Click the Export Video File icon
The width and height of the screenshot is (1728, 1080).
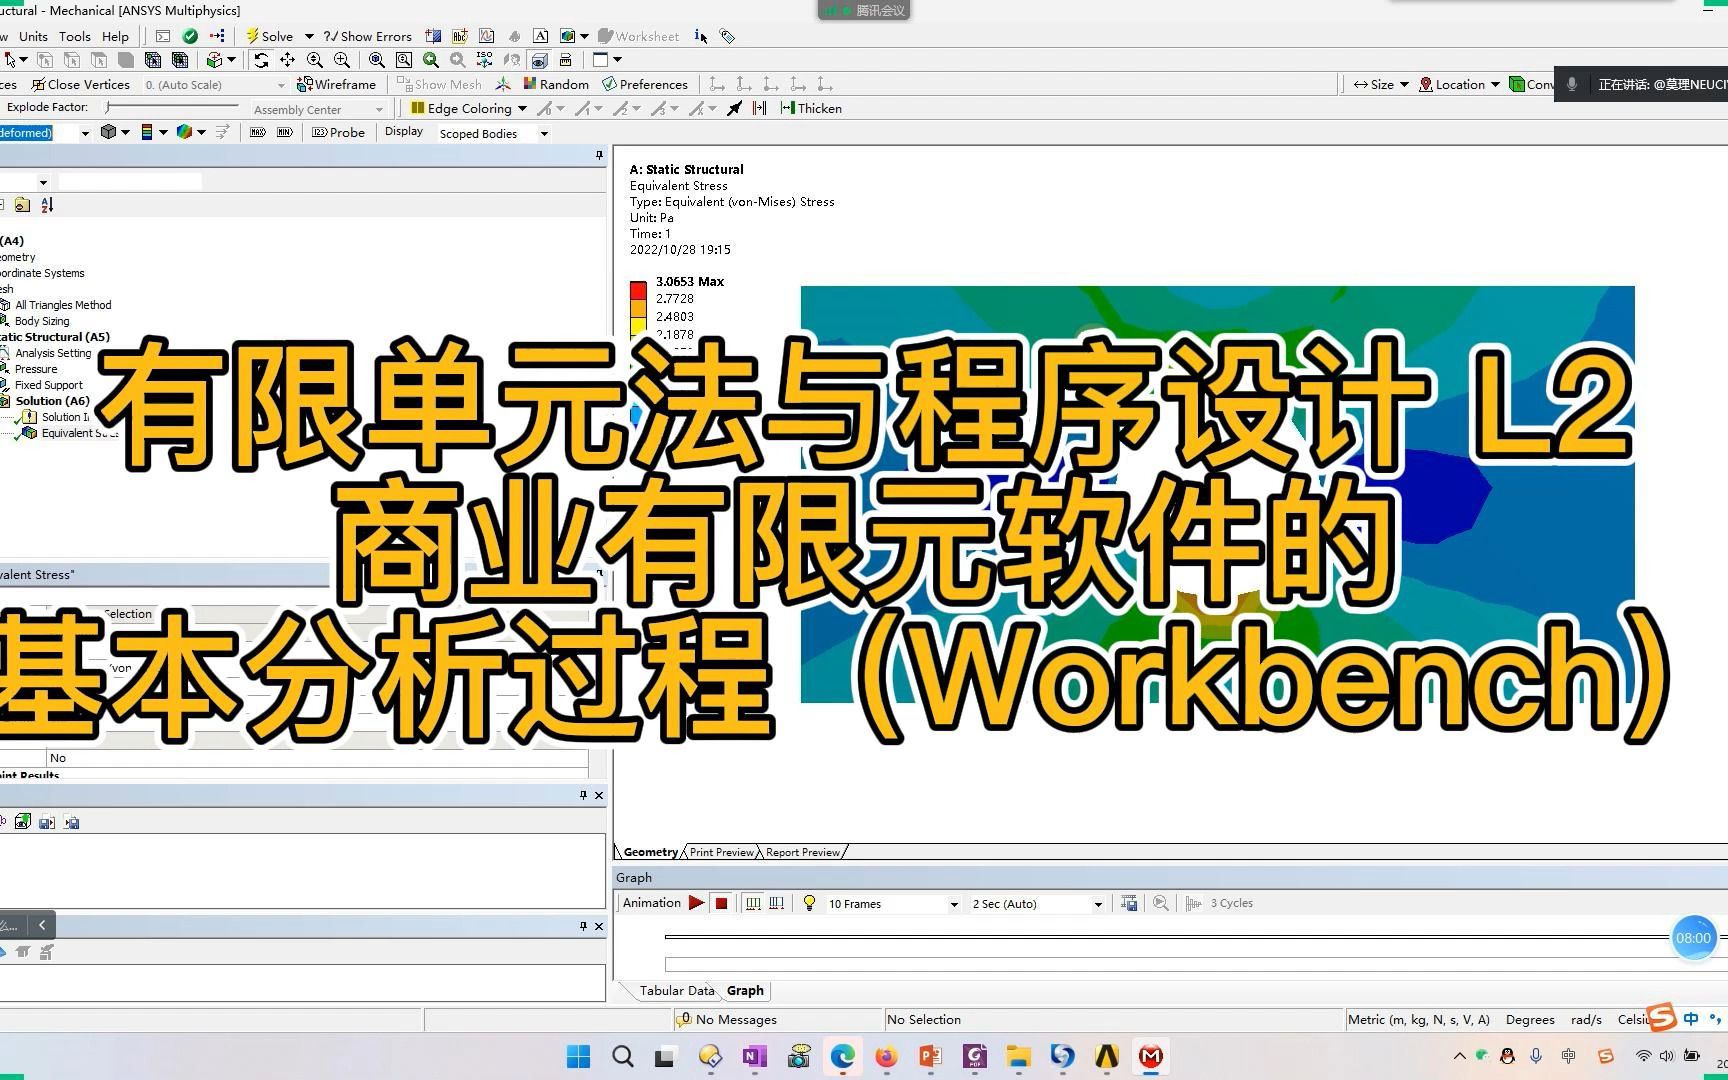pos(1129,903)
